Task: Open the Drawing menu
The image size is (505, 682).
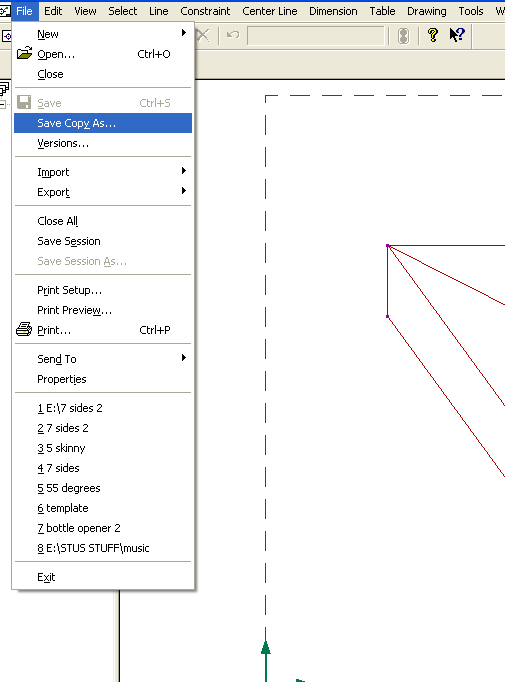Action: tap(427, 11)
